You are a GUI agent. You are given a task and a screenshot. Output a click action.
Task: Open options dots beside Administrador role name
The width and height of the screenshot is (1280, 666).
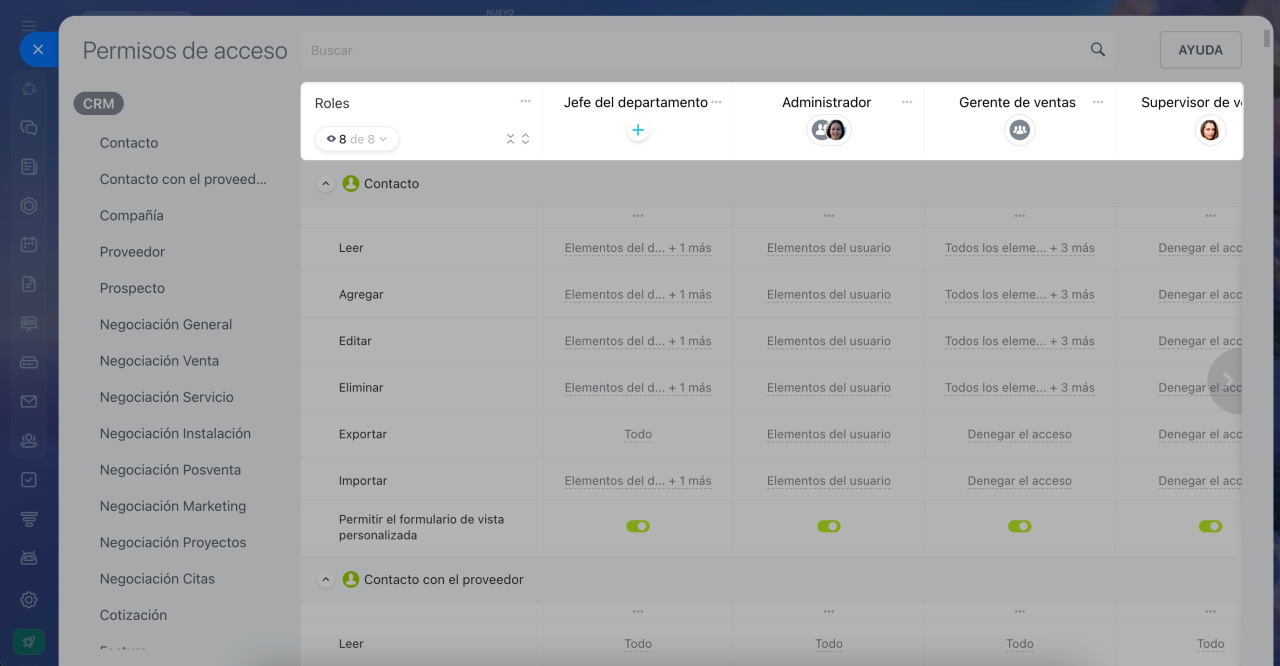(907, 102)
